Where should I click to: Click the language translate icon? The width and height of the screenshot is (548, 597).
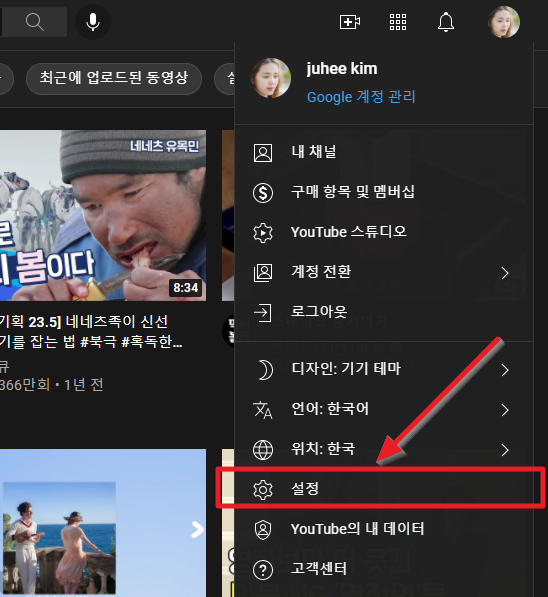pyautogui.click(x=263, y=410)
